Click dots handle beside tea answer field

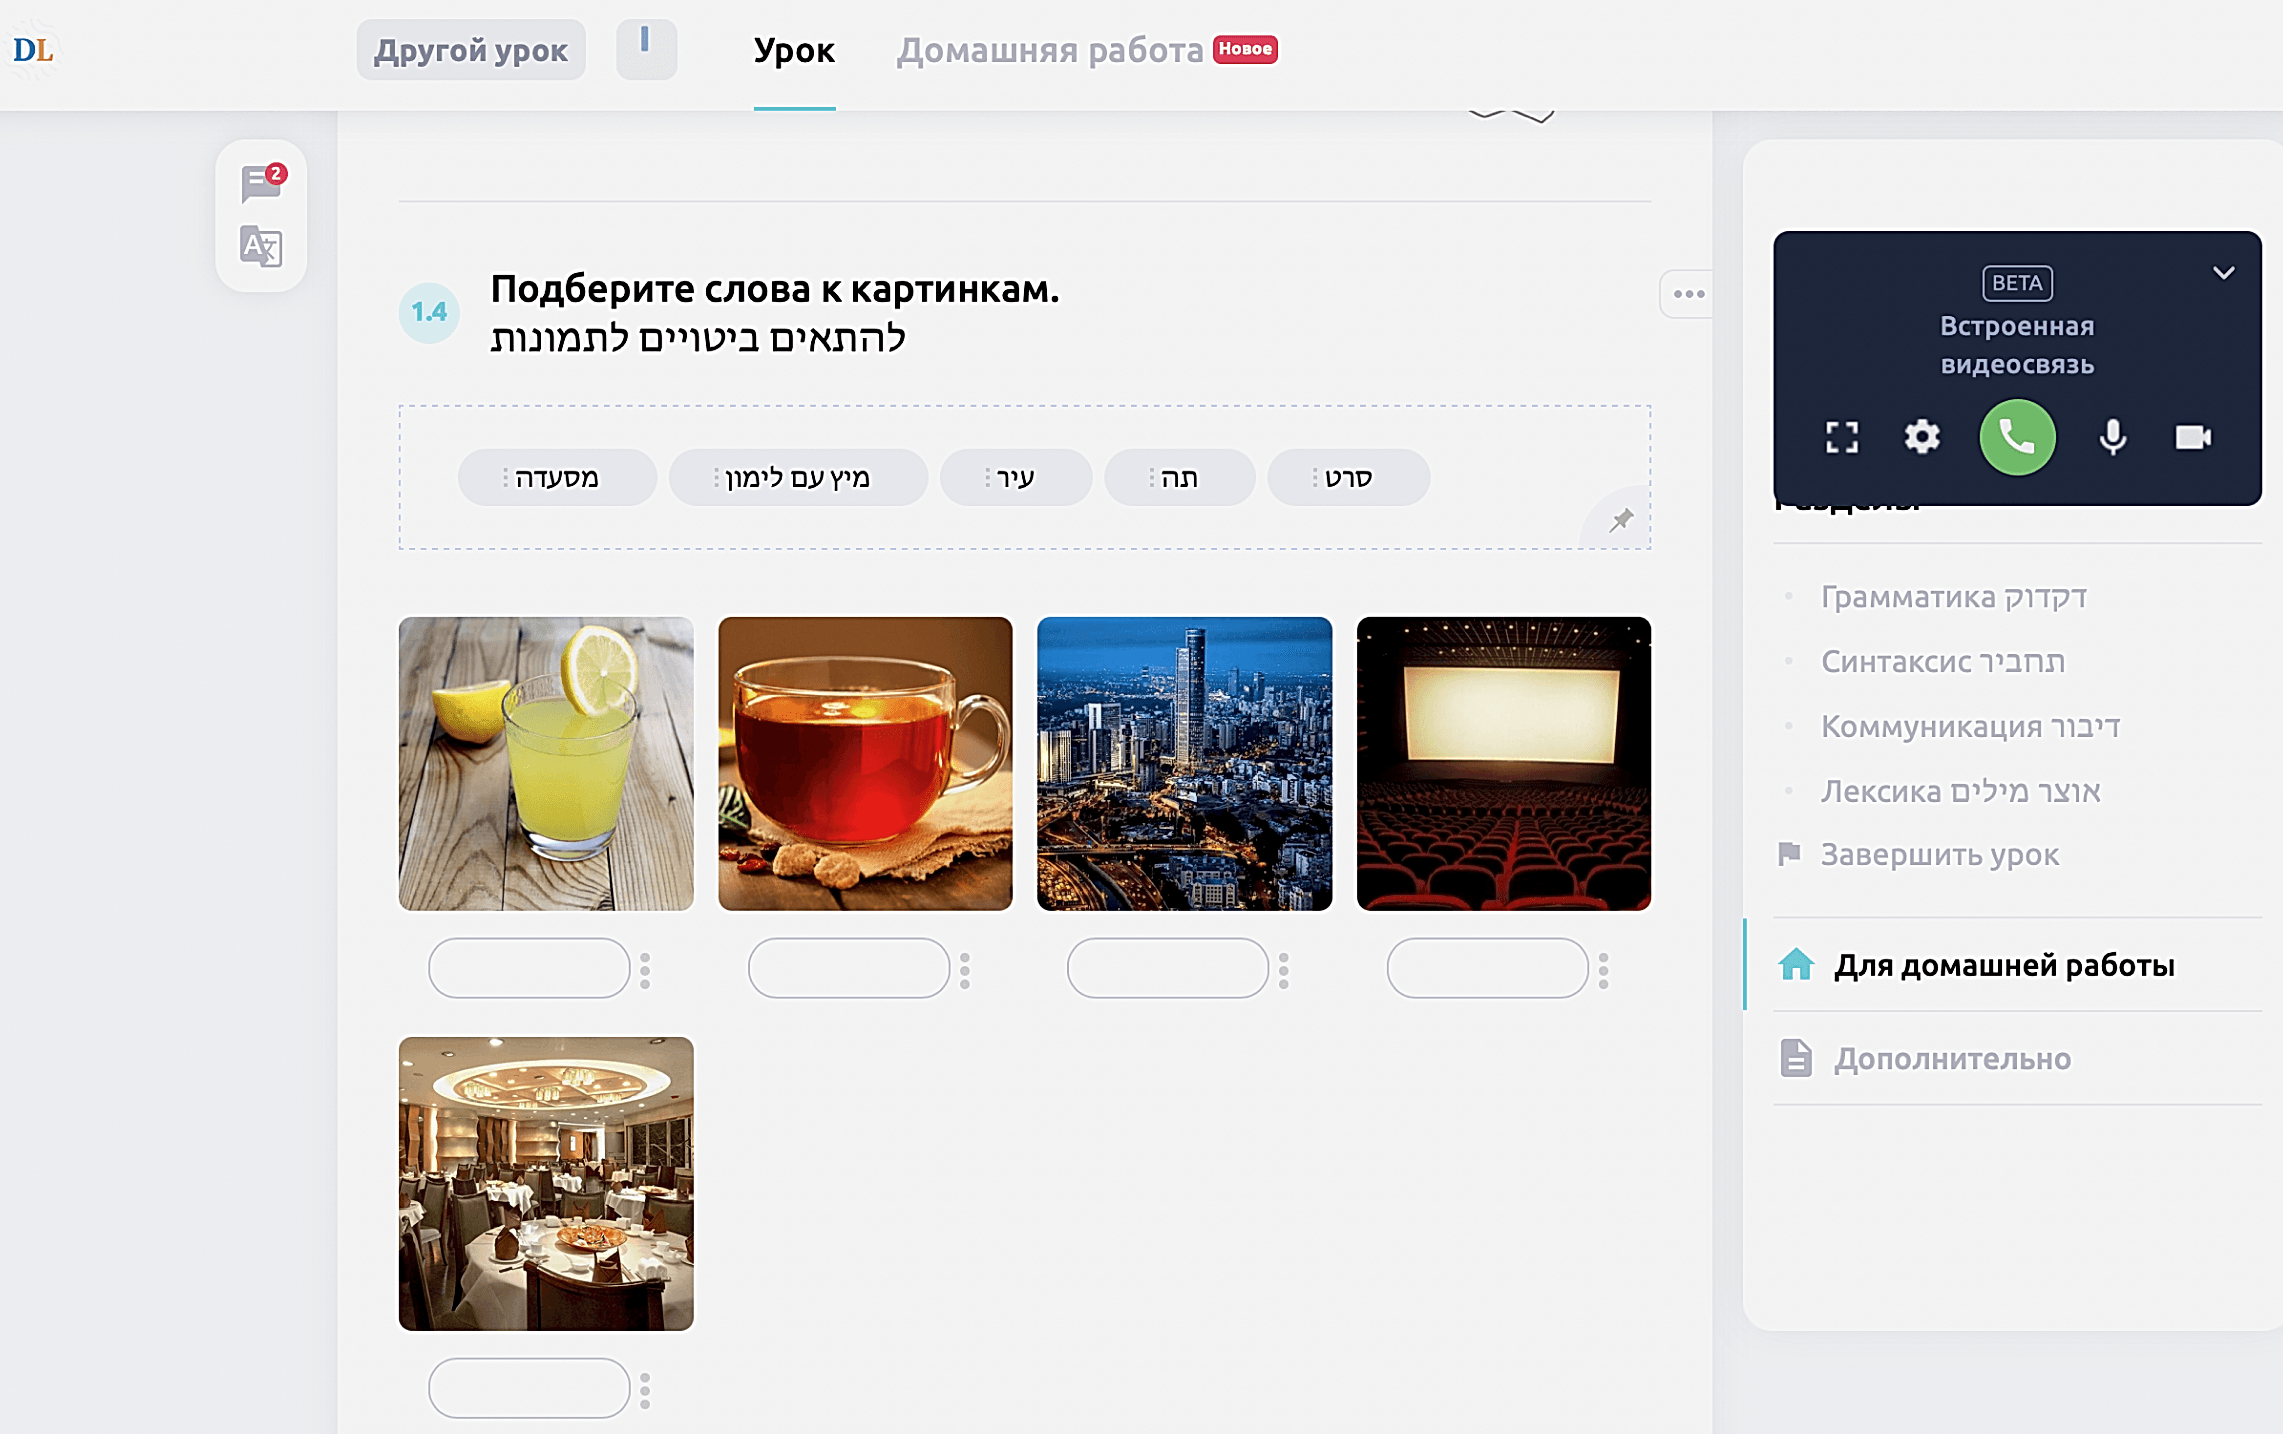[964, 970]
